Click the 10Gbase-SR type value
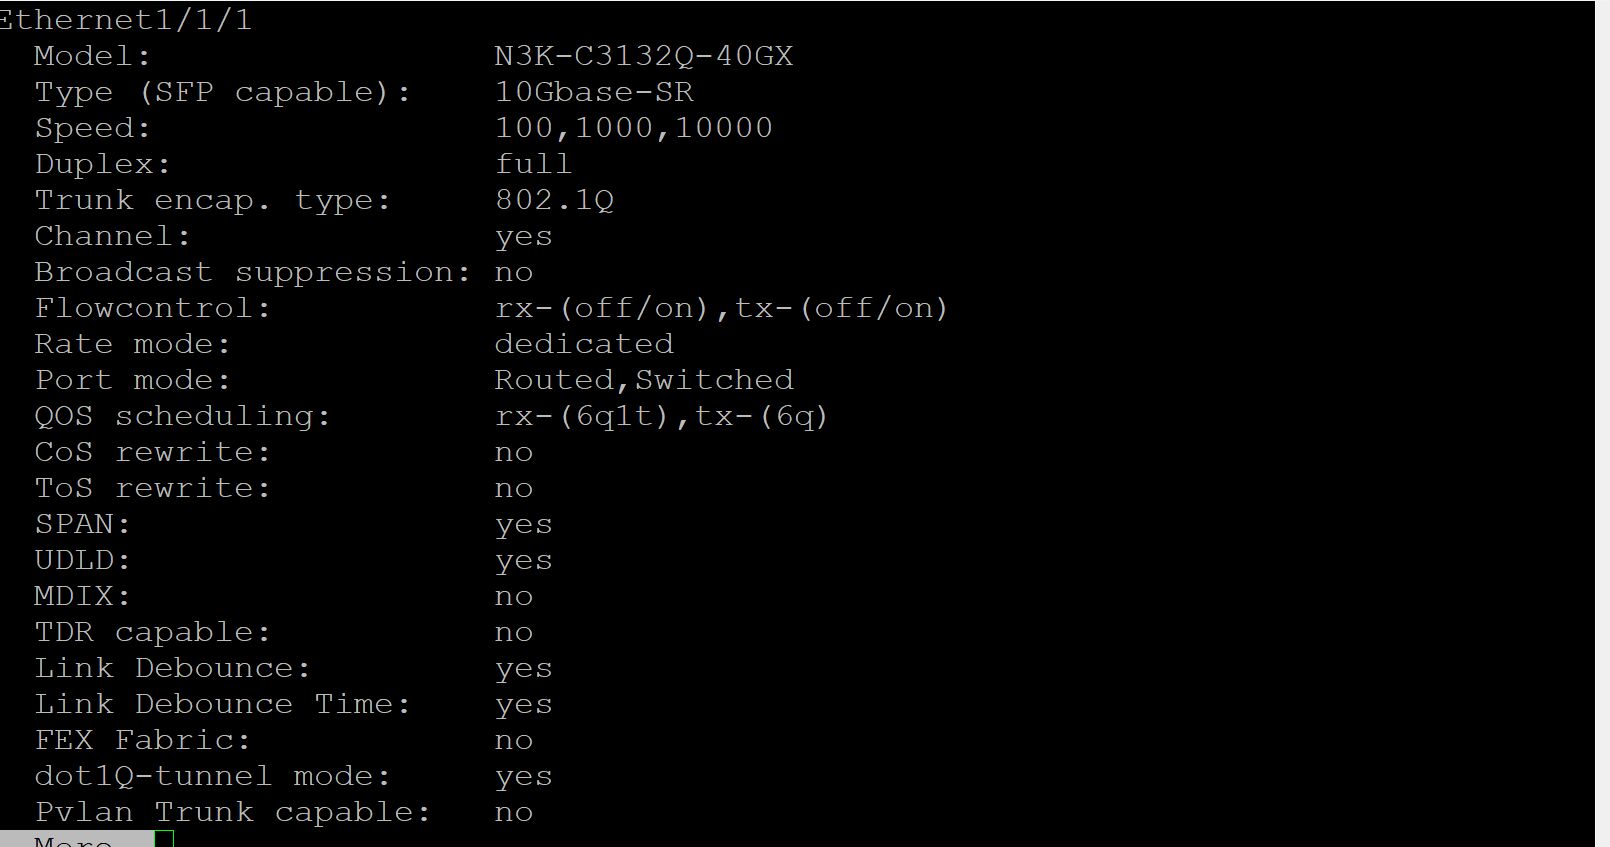This screenshot has height=847, width=1610. pyautogui.click(x=594, y=92)
